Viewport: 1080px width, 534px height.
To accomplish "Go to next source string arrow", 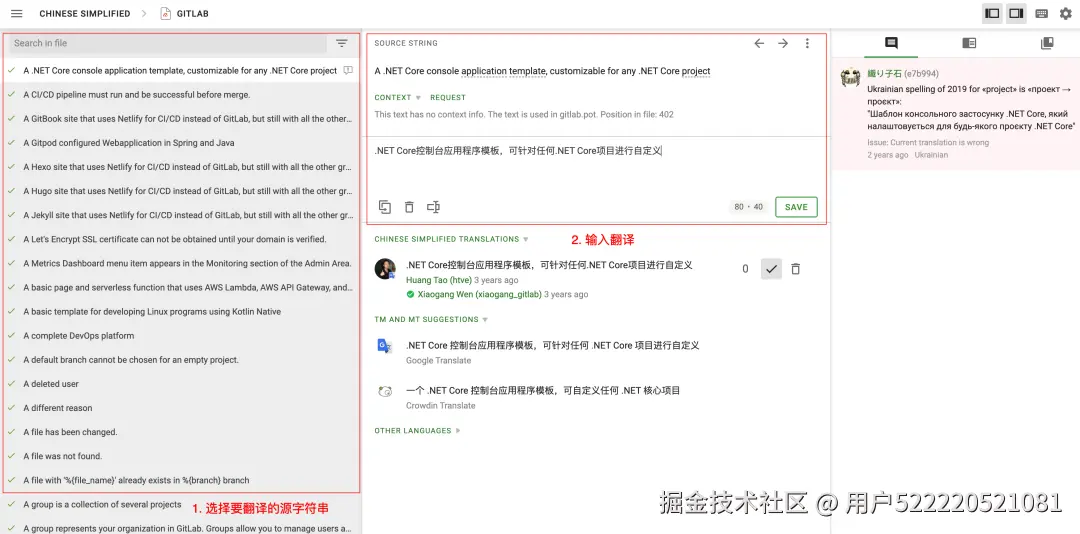I will click(783, 43).
